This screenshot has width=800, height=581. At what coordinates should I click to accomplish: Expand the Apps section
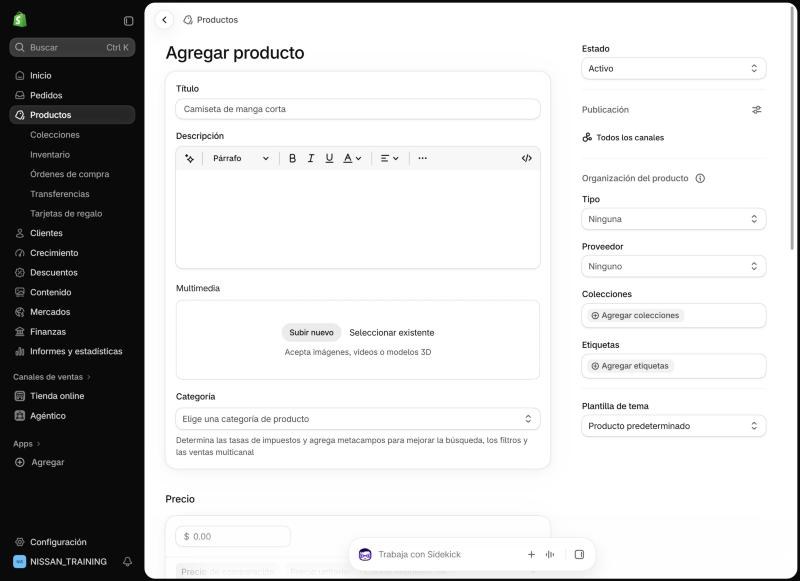tap(27, 444)
